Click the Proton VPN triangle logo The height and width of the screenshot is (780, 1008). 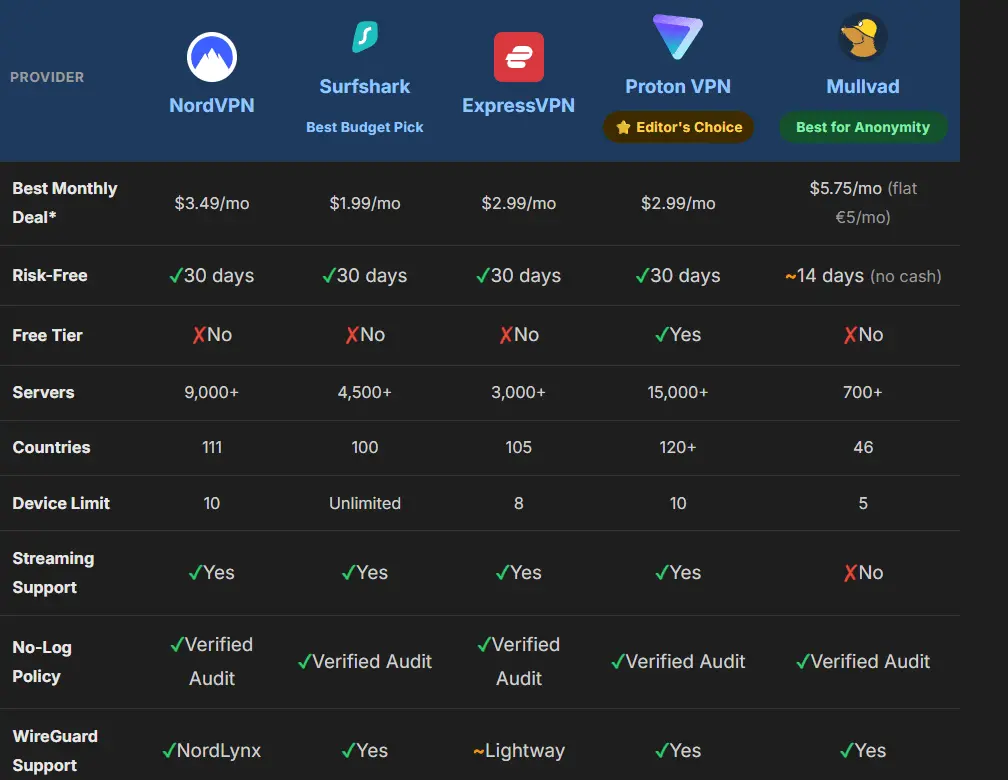[678, 37]
